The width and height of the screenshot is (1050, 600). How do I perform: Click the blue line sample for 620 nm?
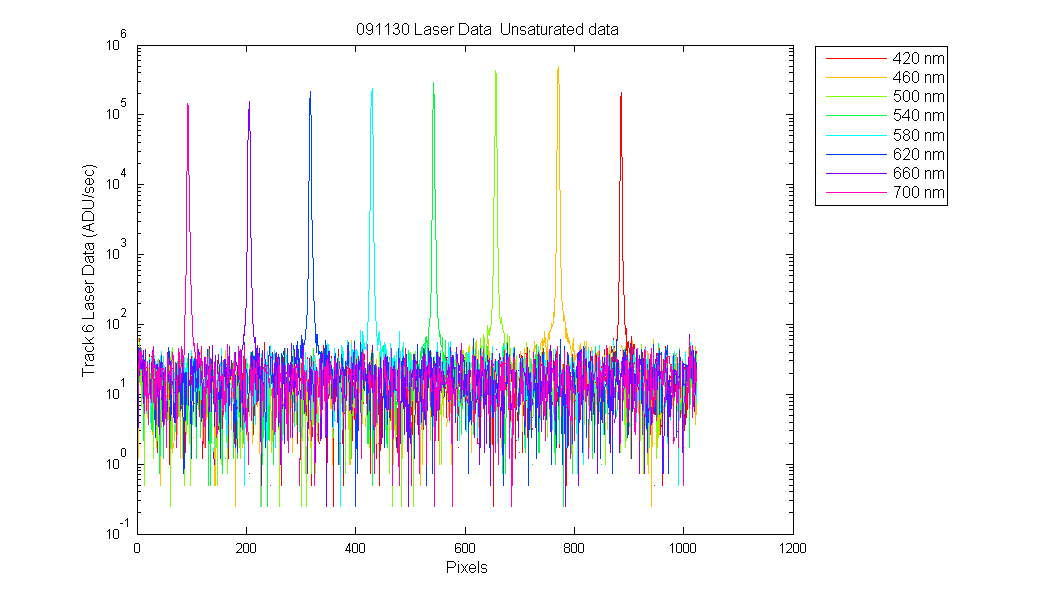pyautogui.click(x=856, y=154)
